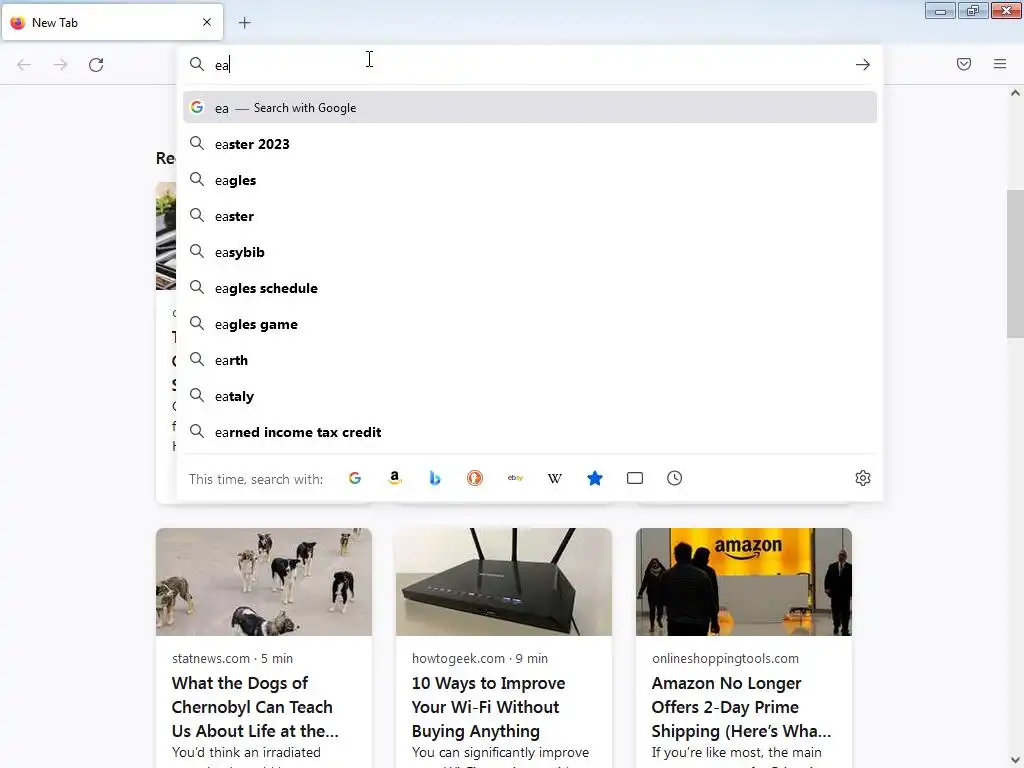Click 'howtogeek.com · 9 min' source text
Image resolution: width=1024 pixels, height=768 pixels.
[x=479, y=658]
